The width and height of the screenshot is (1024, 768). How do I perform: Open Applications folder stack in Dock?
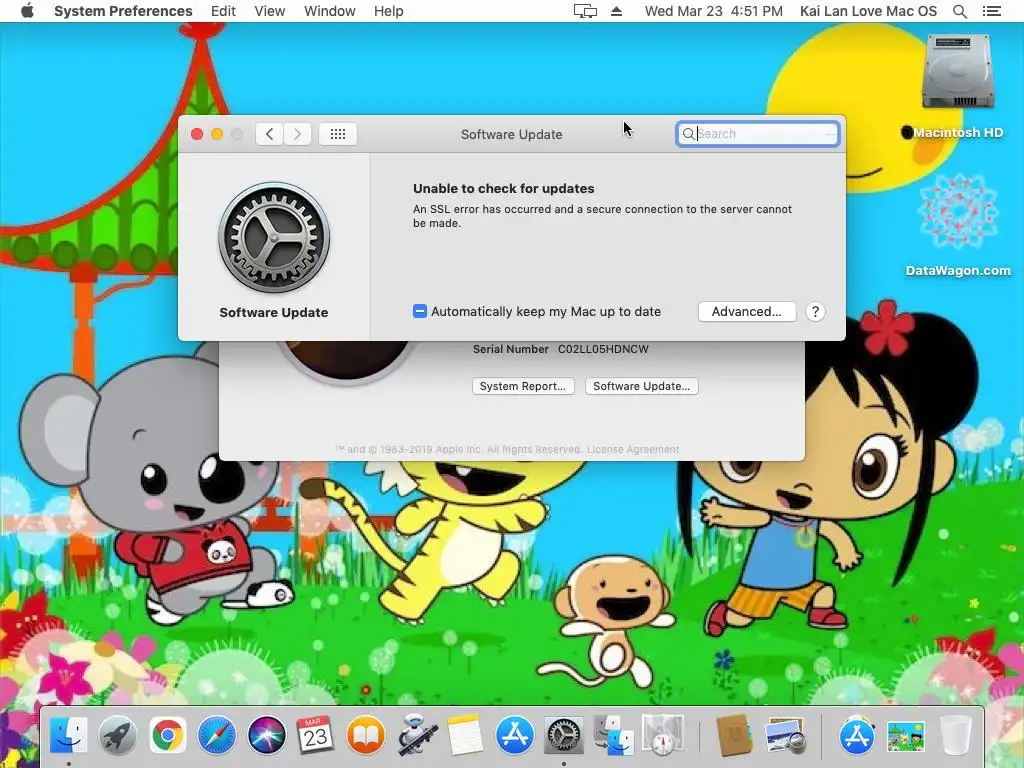[x=857, y=735]
